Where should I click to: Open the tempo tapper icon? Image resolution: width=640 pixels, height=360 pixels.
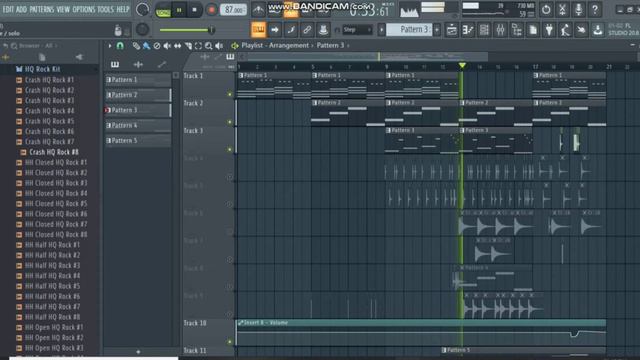tap(565, 29)
